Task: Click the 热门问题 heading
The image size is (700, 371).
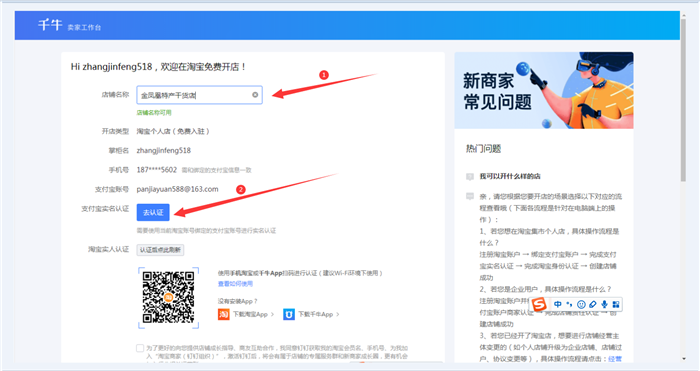Action: [483, 149]
